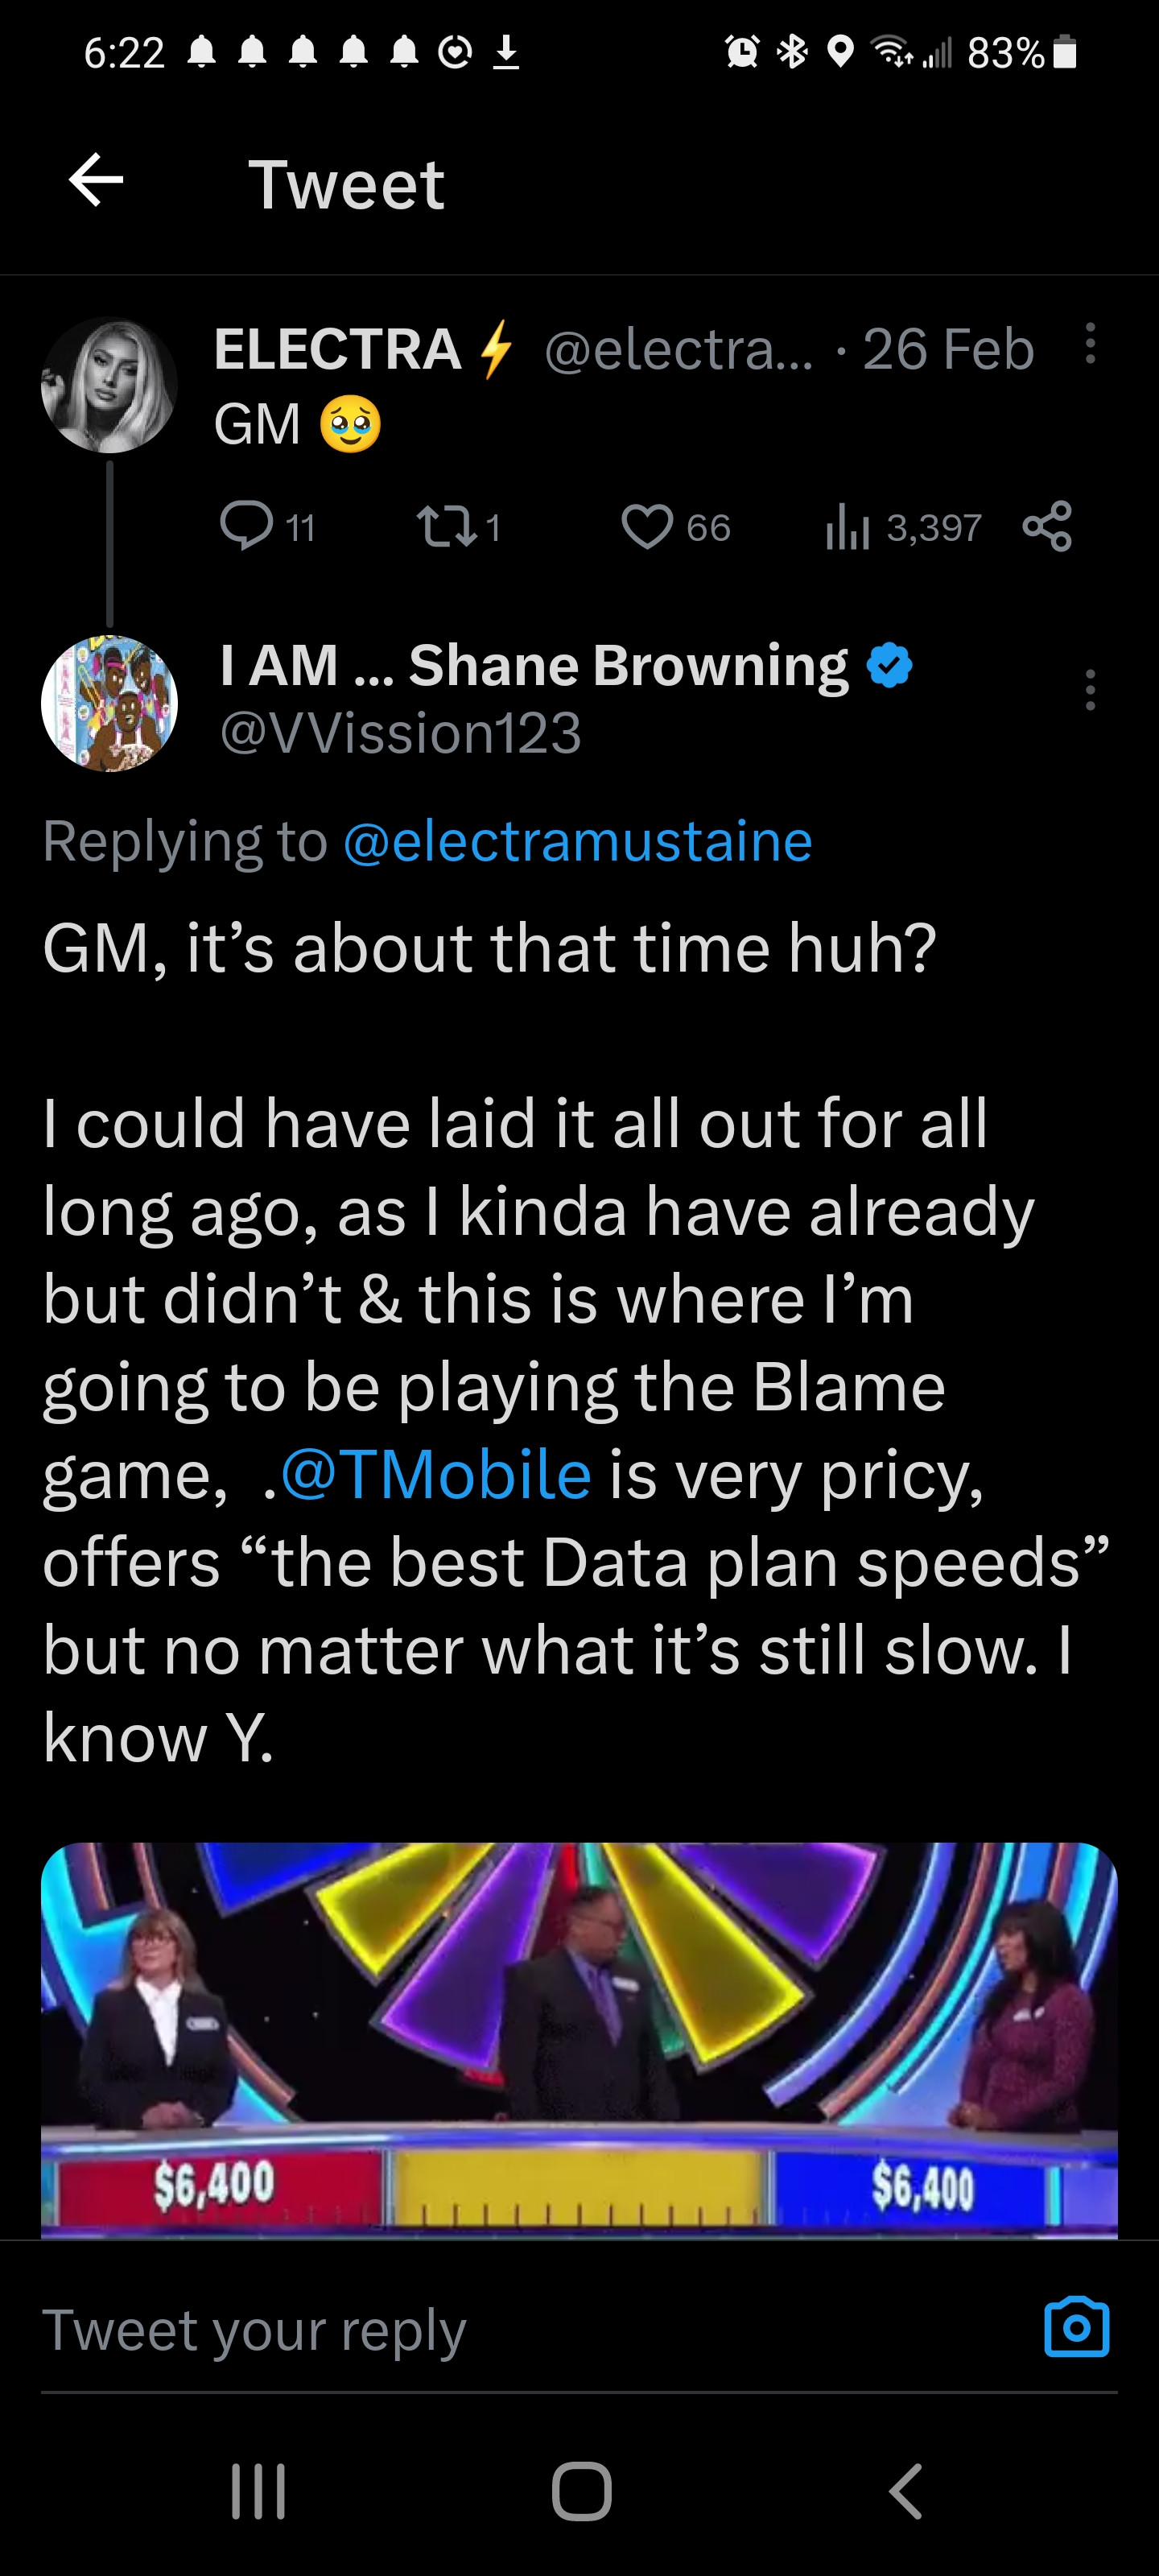Tap the back arrow beside Tweet
The image size is (1159, 2576).
pos(96,181)
